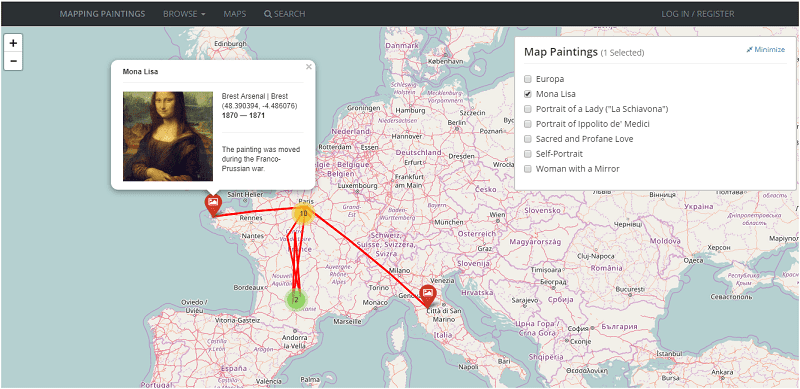Click the red marker in Italy
The image size is (800, 389).
pos(428,295)
